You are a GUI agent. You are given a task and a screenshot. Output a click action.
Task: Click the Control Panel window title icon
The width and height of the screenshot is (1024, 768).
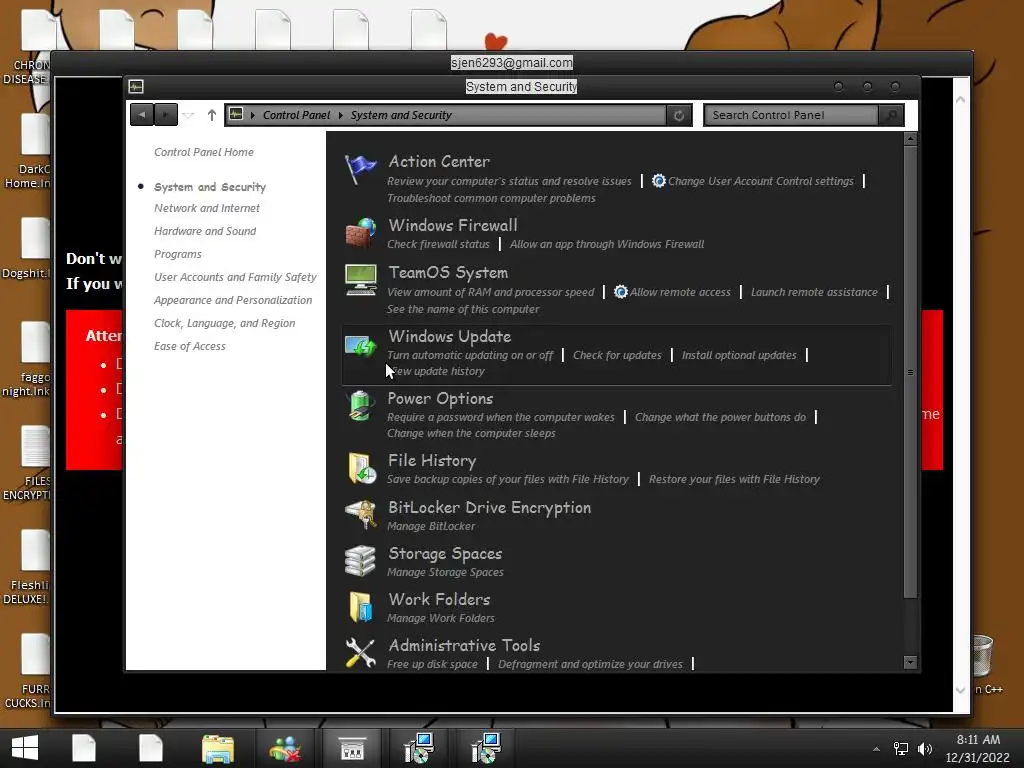point(136,86)
